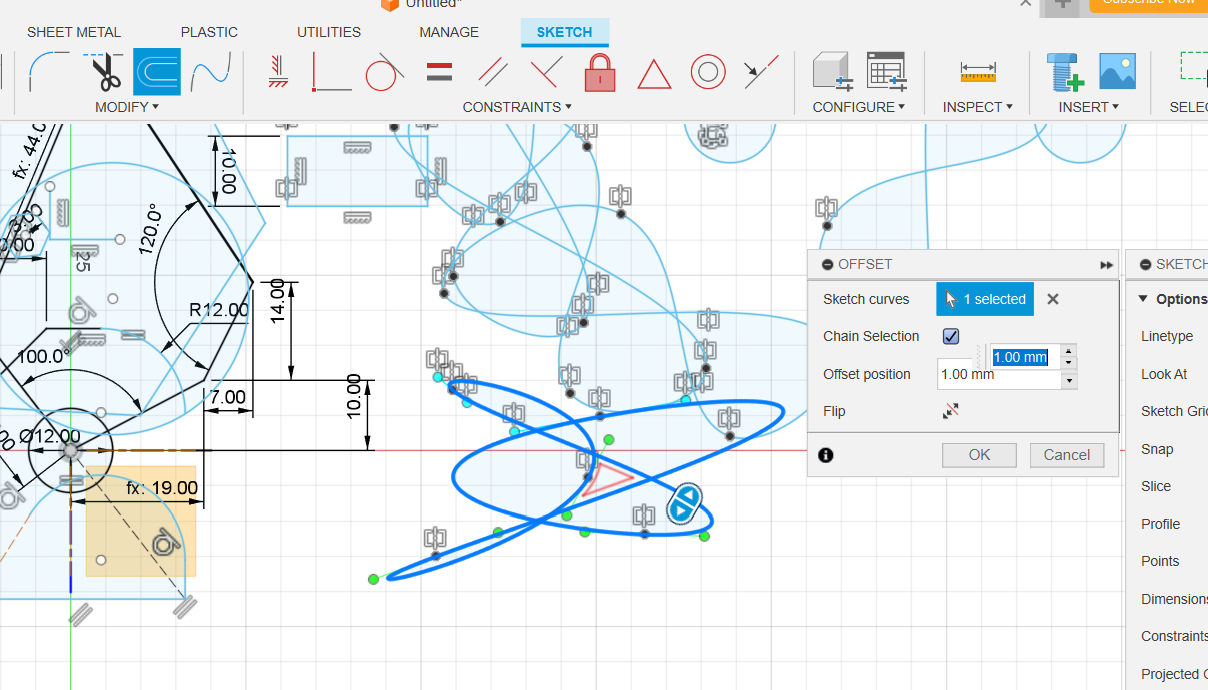Apply the Parallel constraint
1208x690 pixels.
pos(492,72)
